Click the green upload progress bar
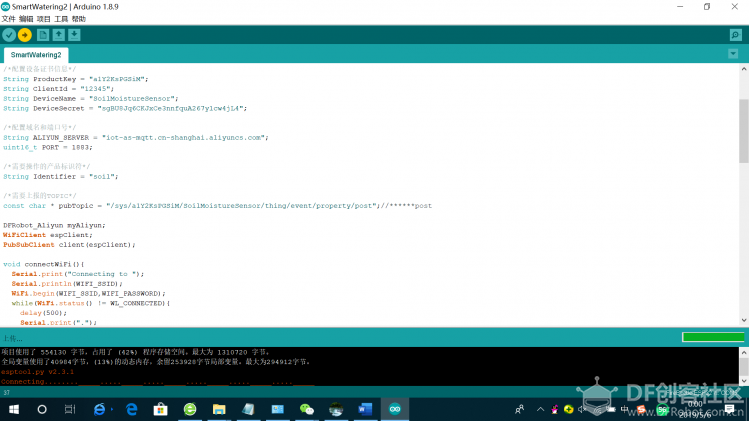Screen dimensions: 749x421 coord(713,337)
